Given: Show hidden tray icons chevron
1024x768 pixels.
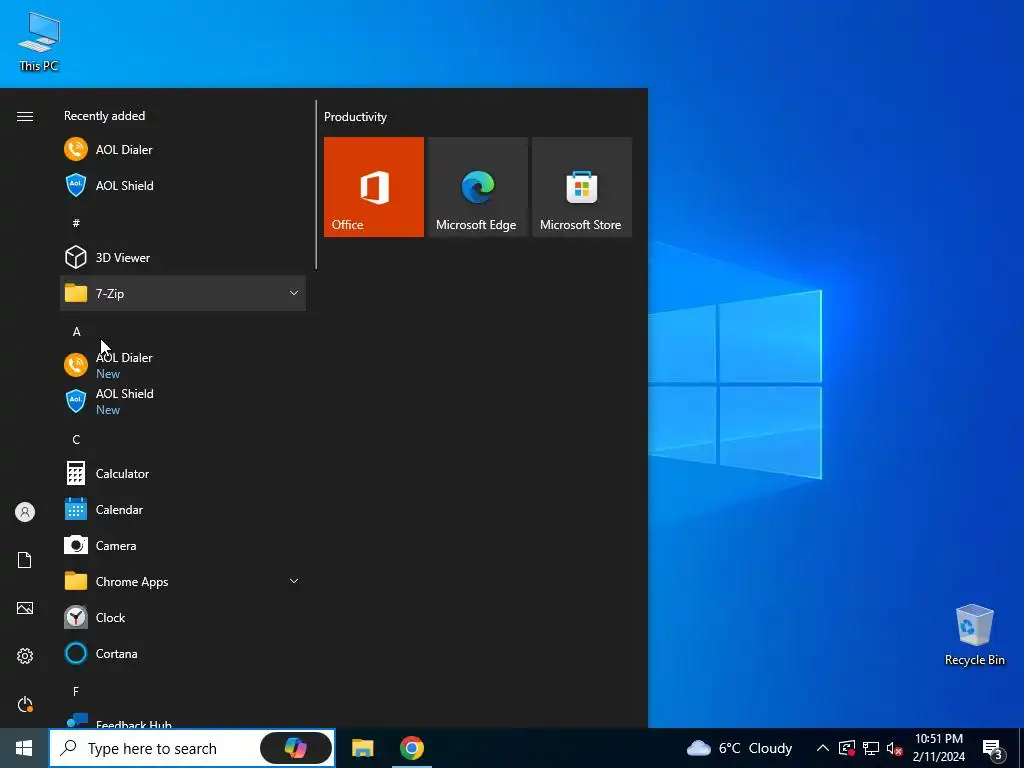Looking at the screenshot, I should pos(823,748).
